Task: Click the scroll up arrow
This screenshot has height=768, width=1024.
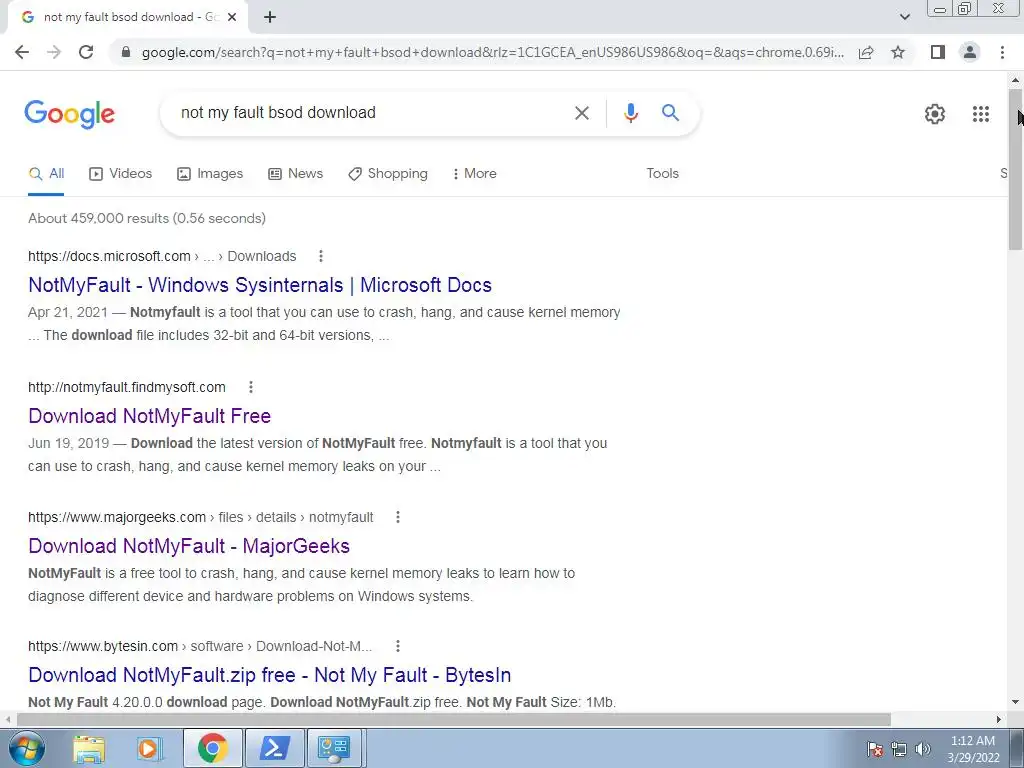Action: [x=1016, y=80]
